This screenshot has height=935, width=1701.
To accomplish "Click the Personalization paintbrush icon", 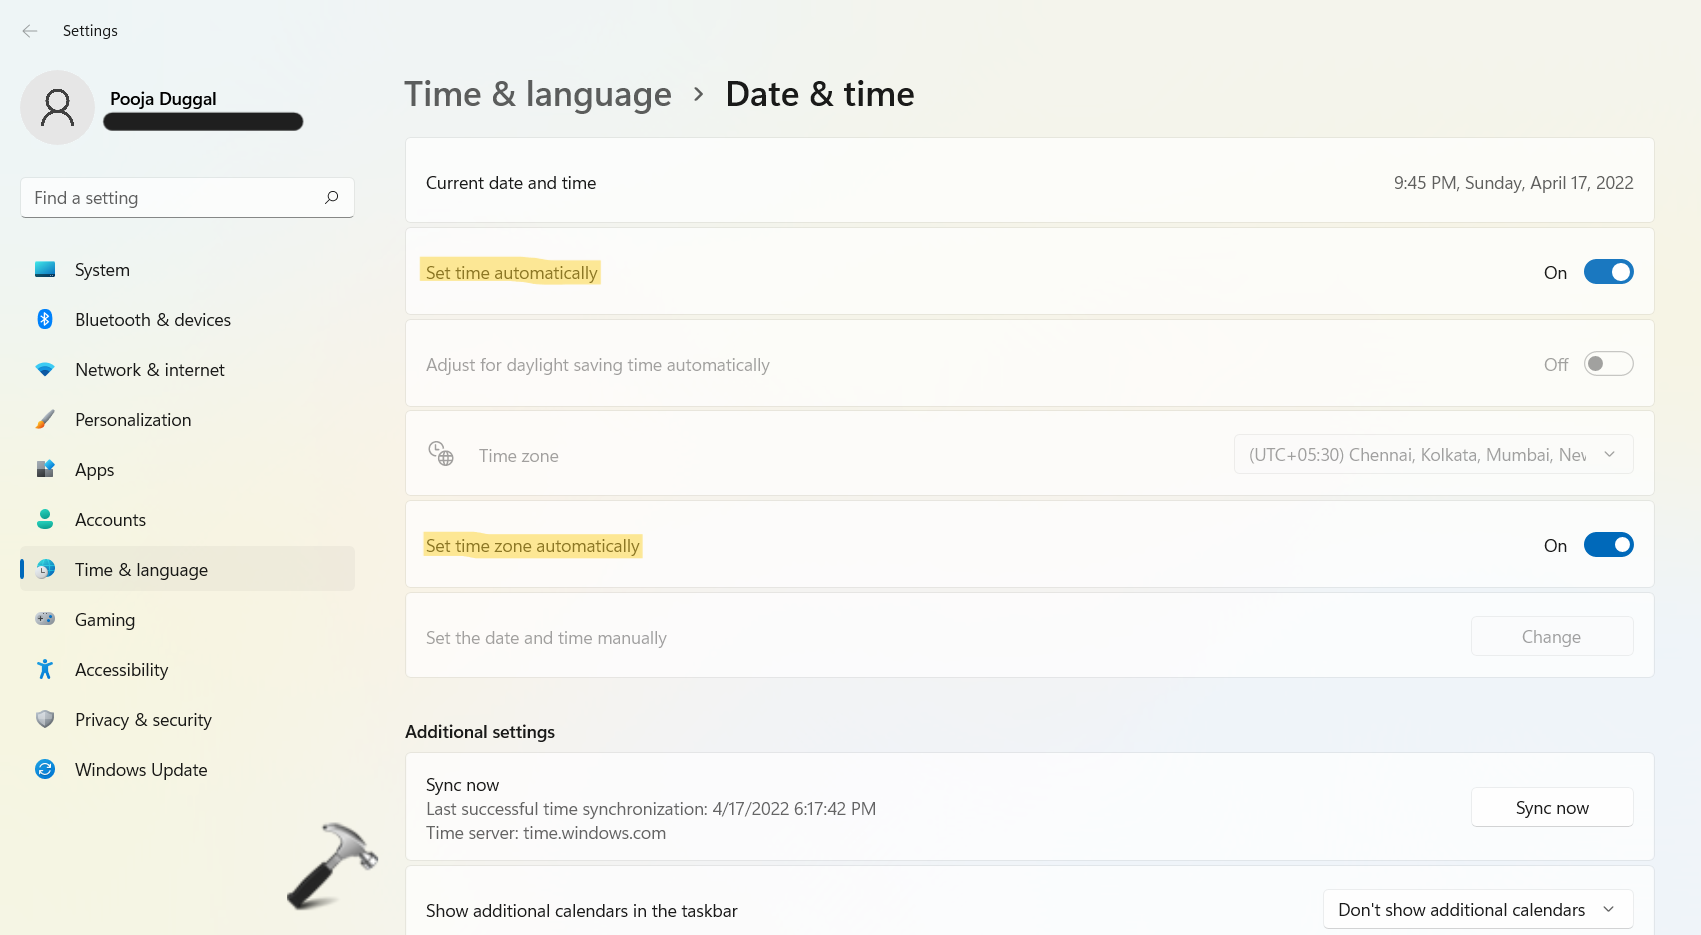I will 45,419.
